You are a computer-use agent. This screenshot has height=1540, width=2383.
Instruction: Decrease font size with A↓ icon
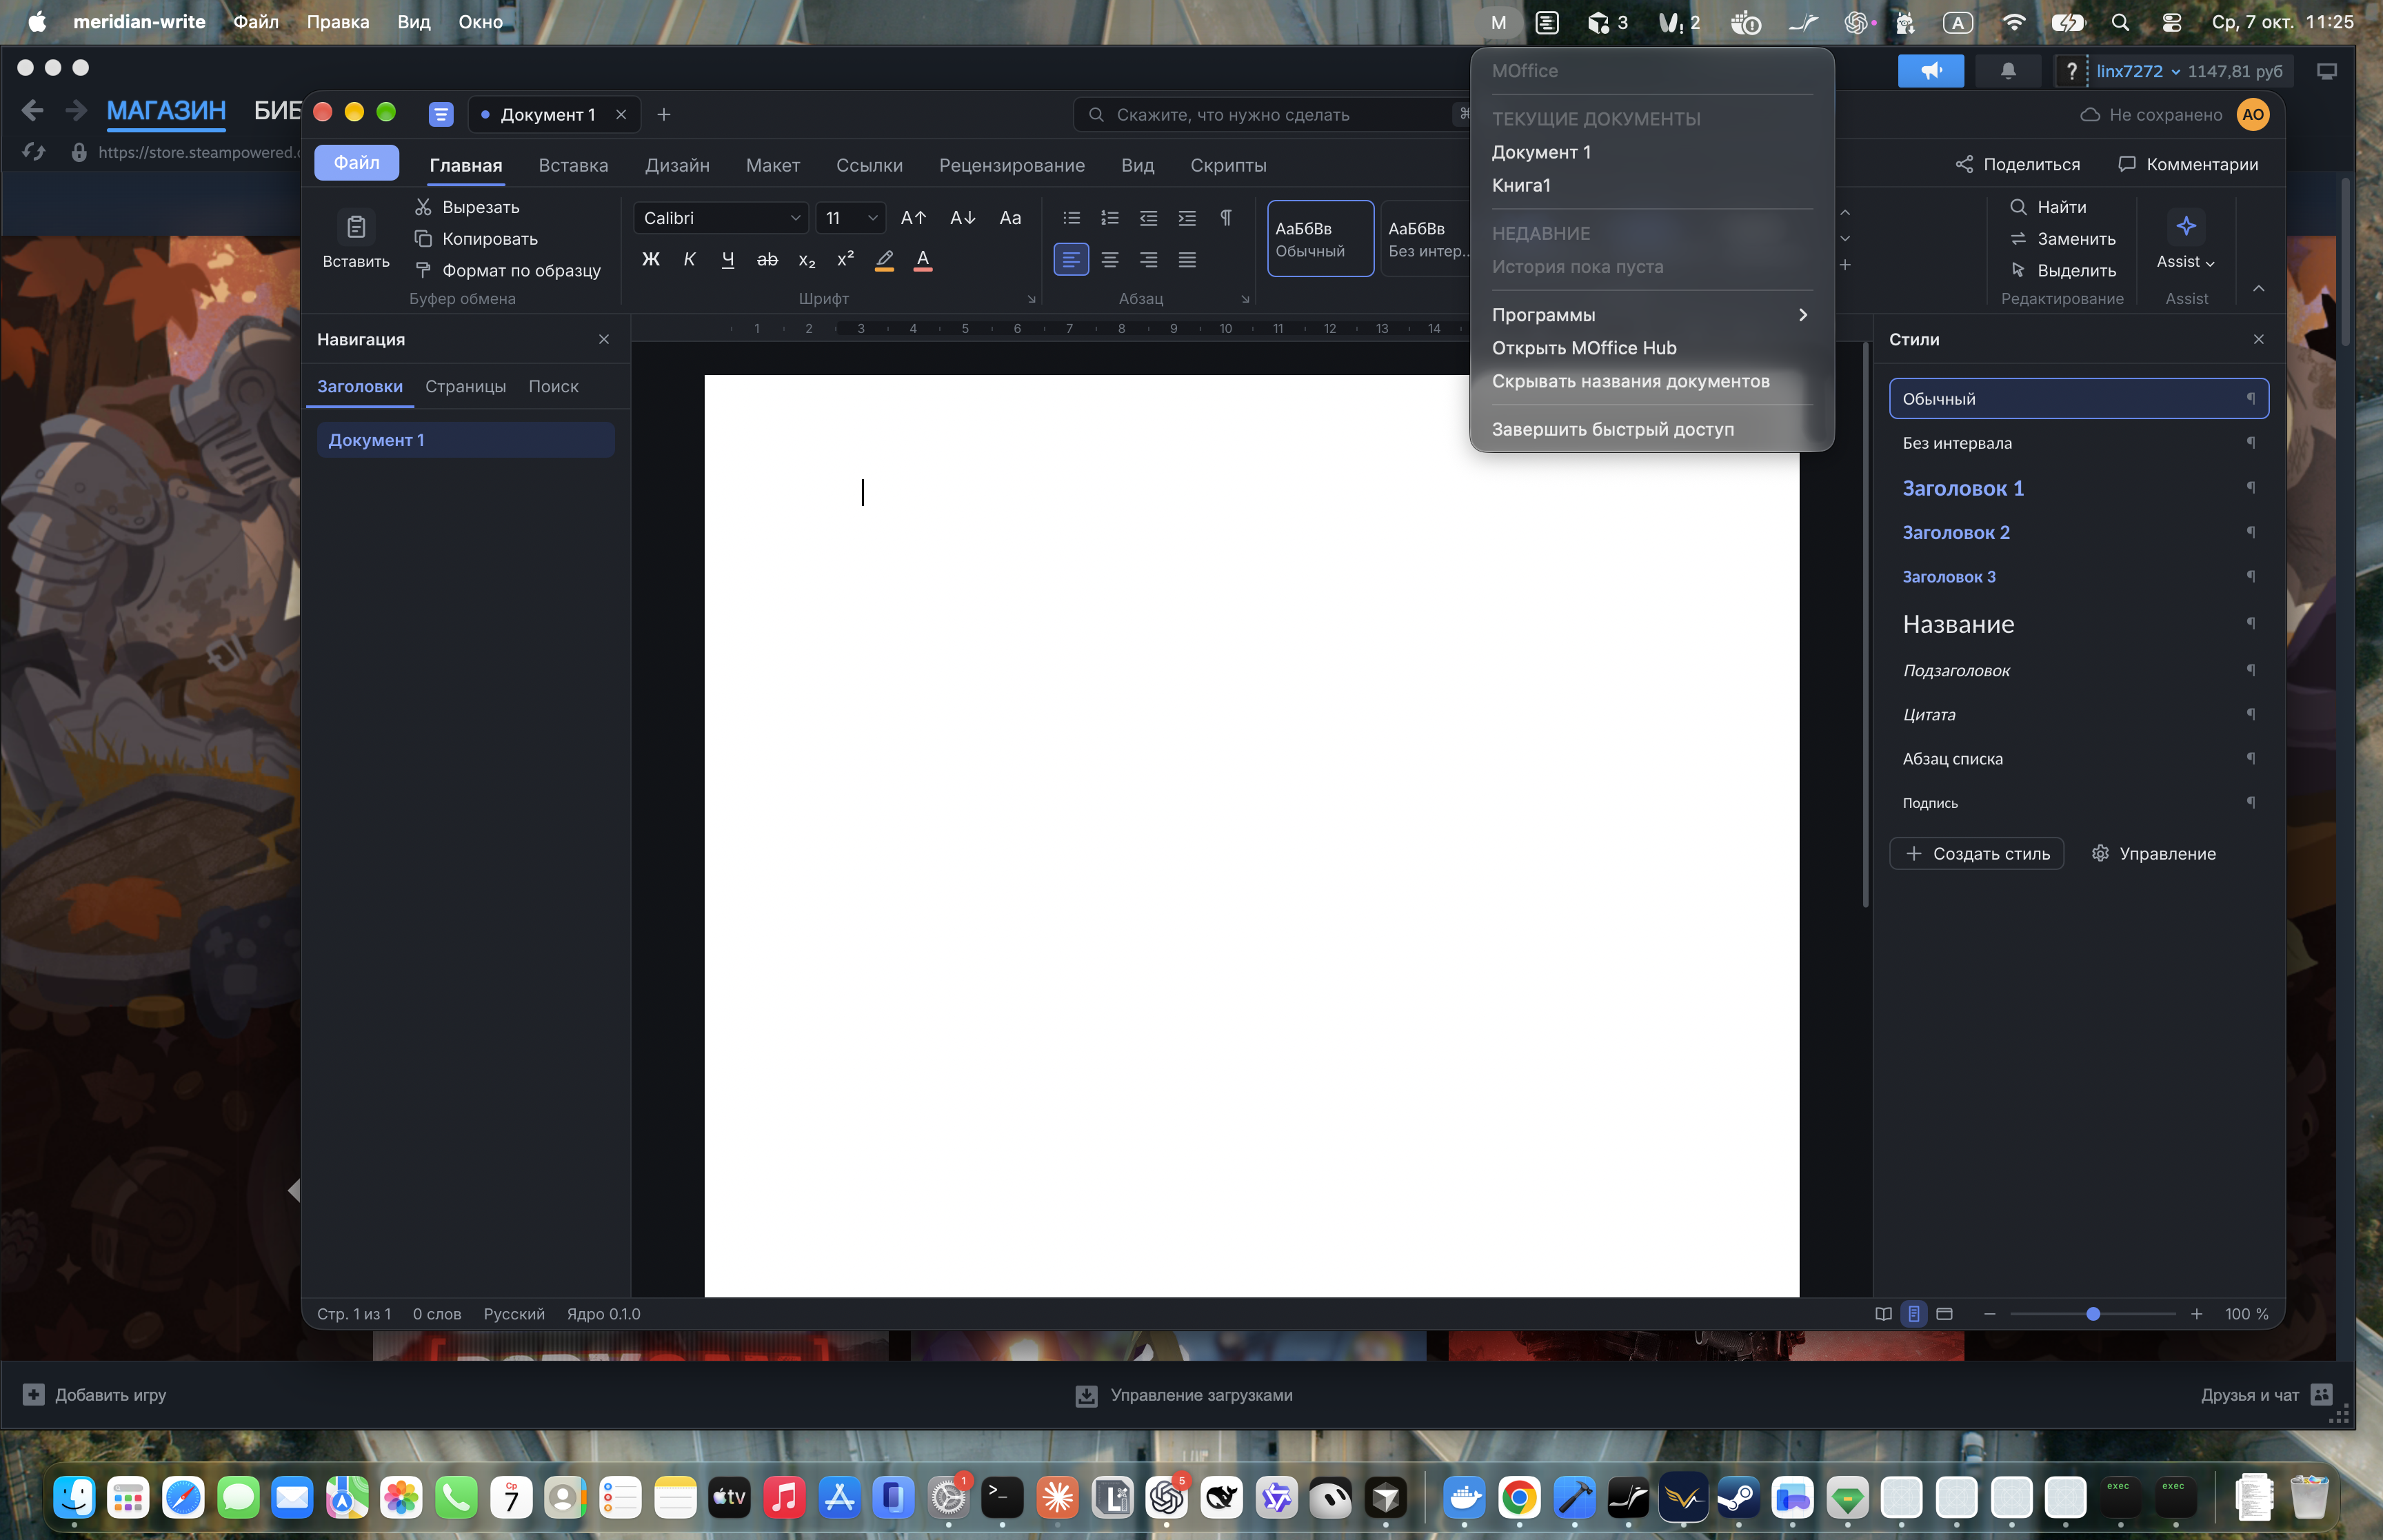[x=962, y=218]
